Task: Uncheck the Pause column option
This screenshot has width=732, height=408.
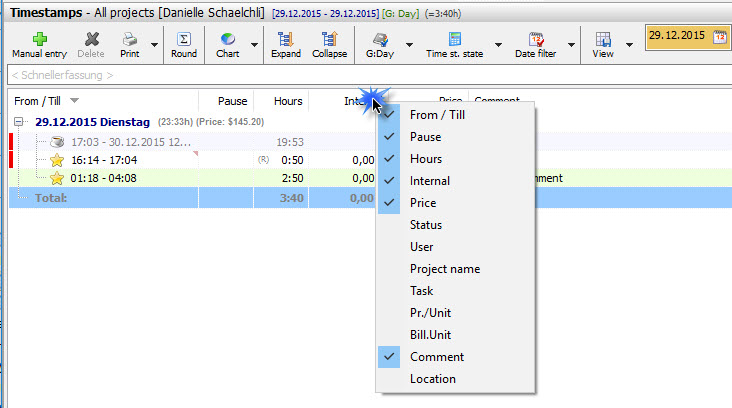Action: pyautogui.click(x=425, y=137)
